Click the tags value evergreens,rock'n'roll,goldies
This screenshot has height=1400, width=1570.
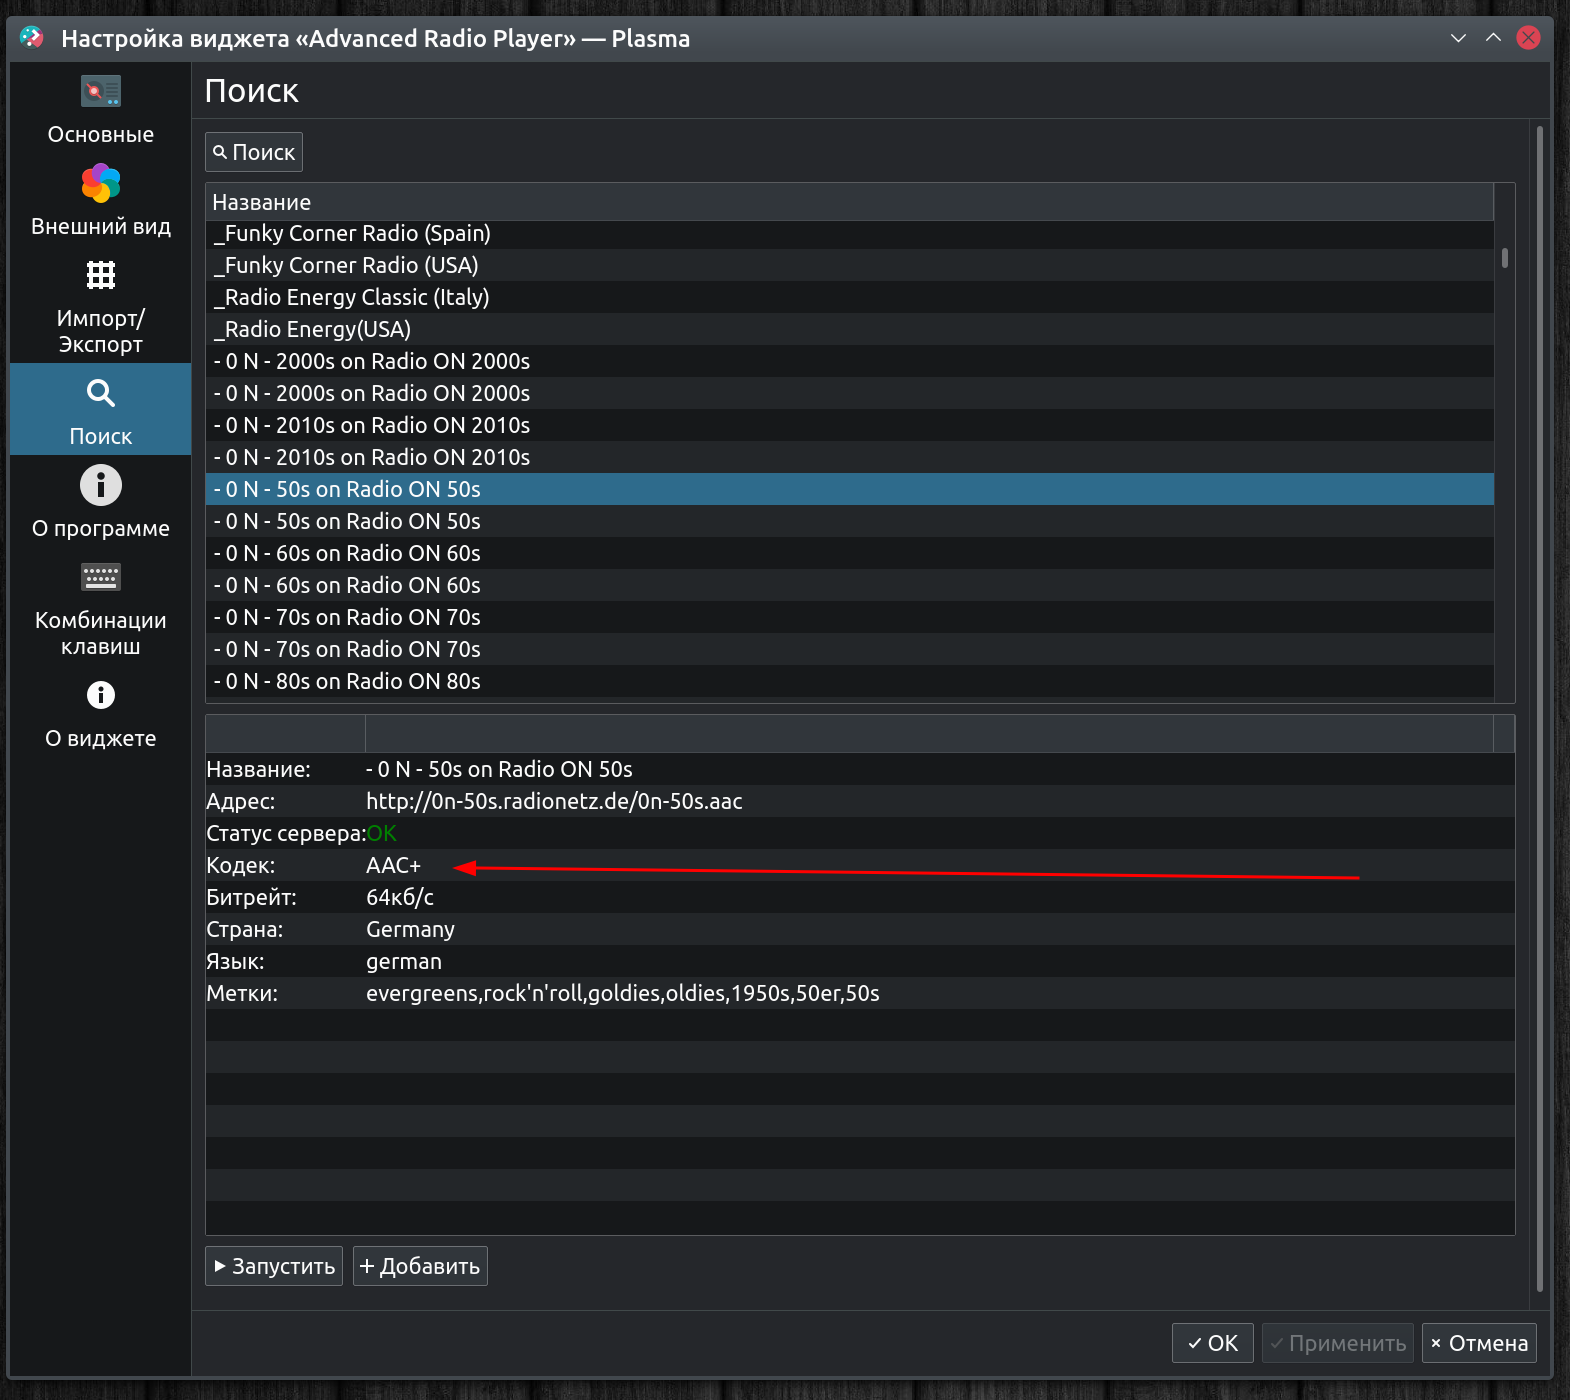point(622,993)
